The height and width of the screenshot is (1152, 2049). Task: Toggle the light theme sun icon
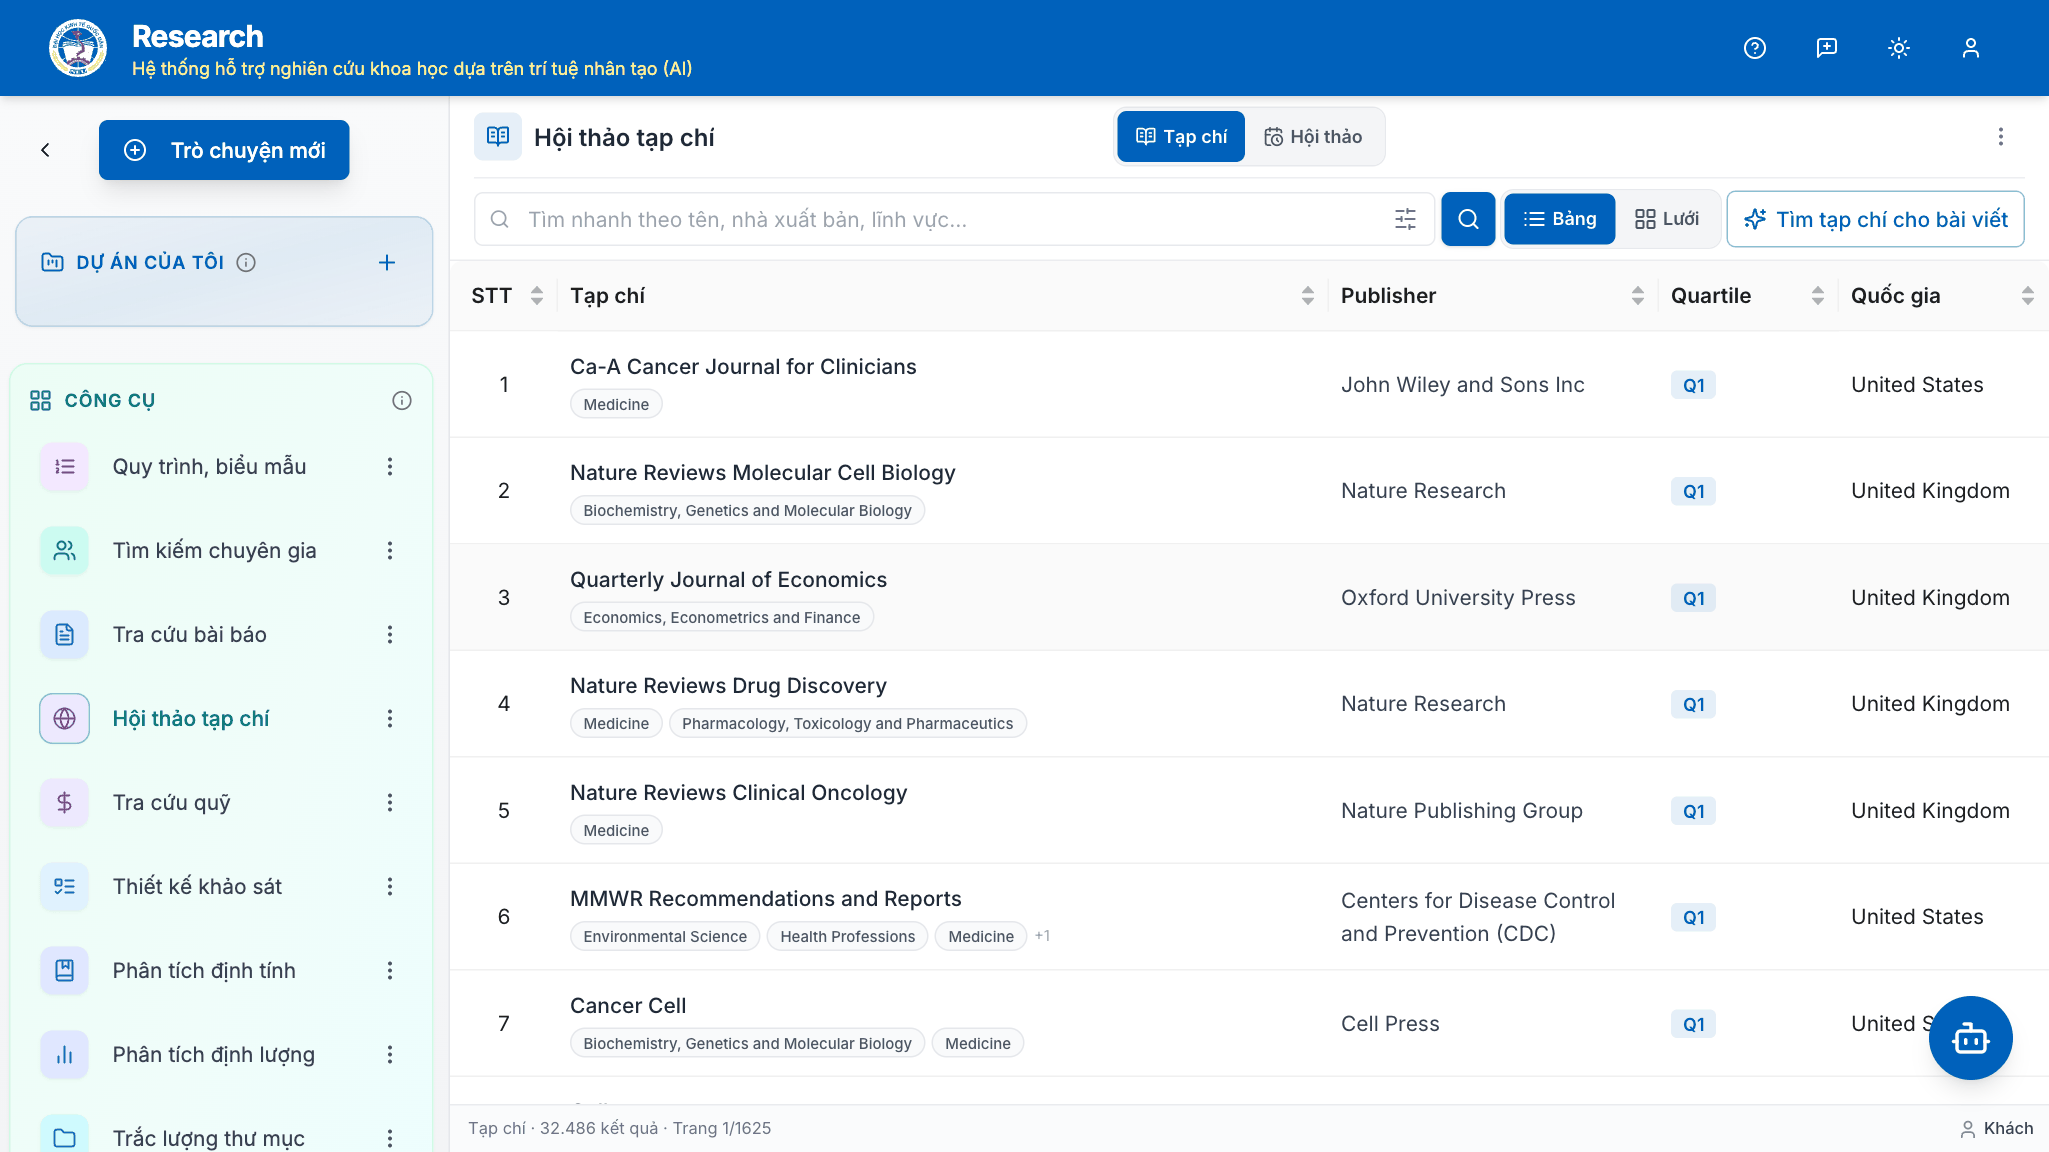(1899, 48)
